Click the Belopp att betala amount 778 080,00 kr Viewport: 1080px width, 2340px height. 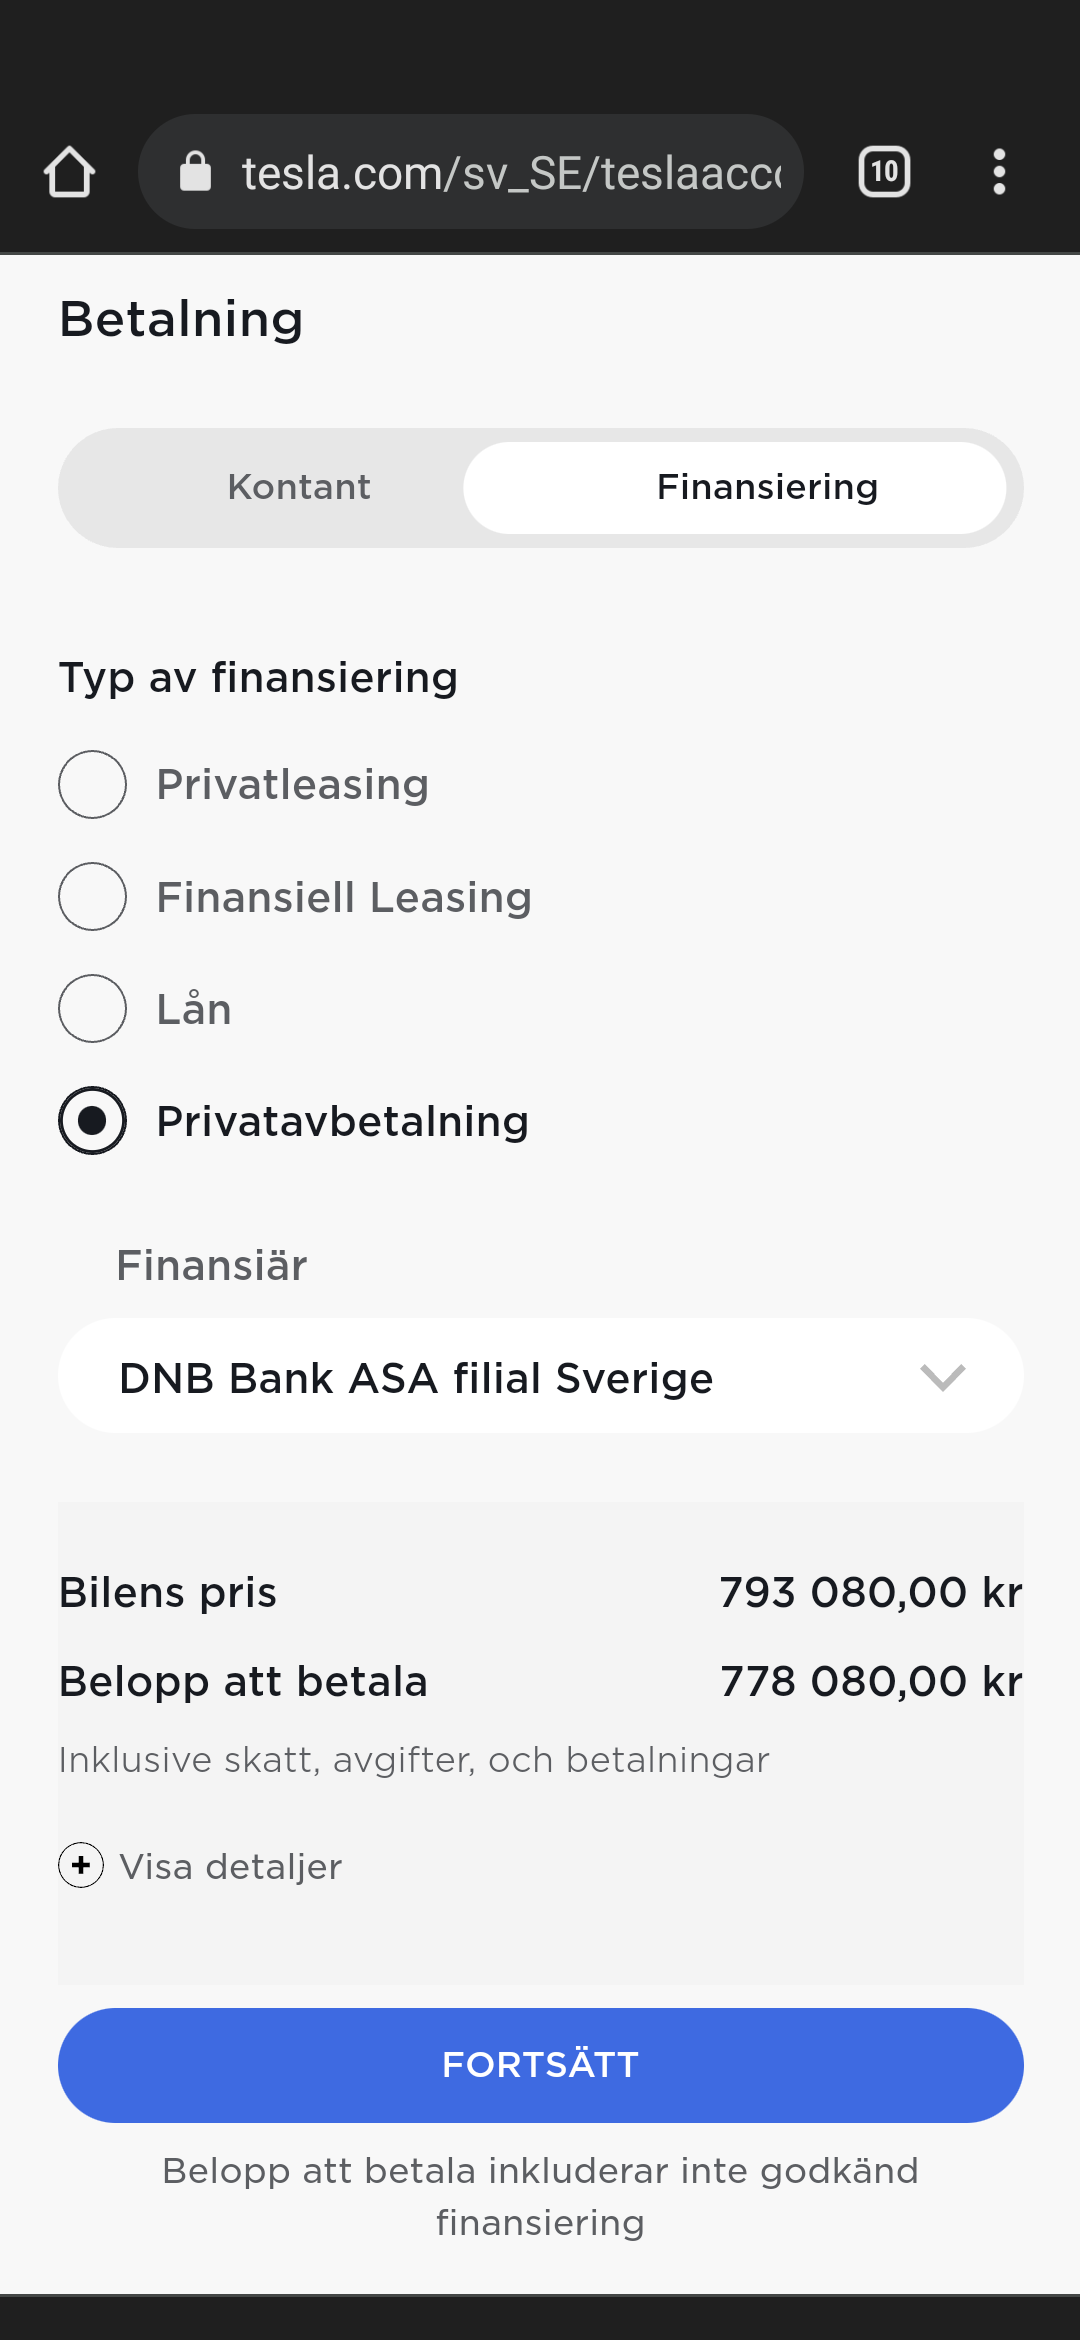(871, 1681)
